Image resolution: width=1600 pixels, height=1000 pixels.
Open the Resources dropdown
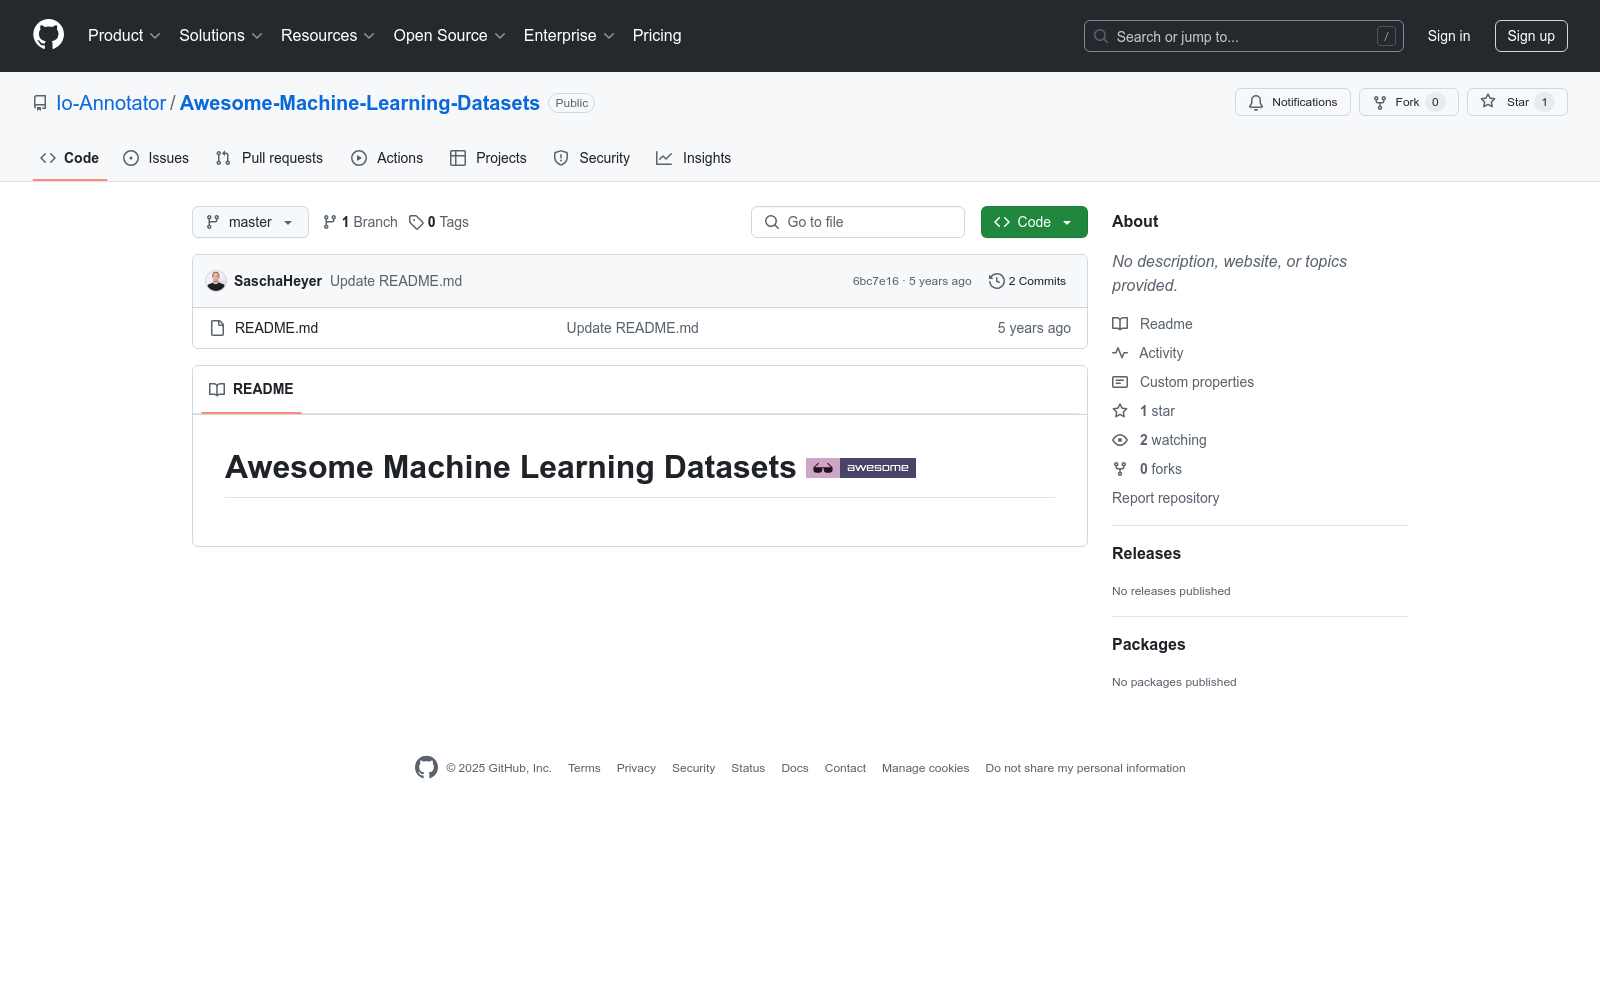[328, 35]
